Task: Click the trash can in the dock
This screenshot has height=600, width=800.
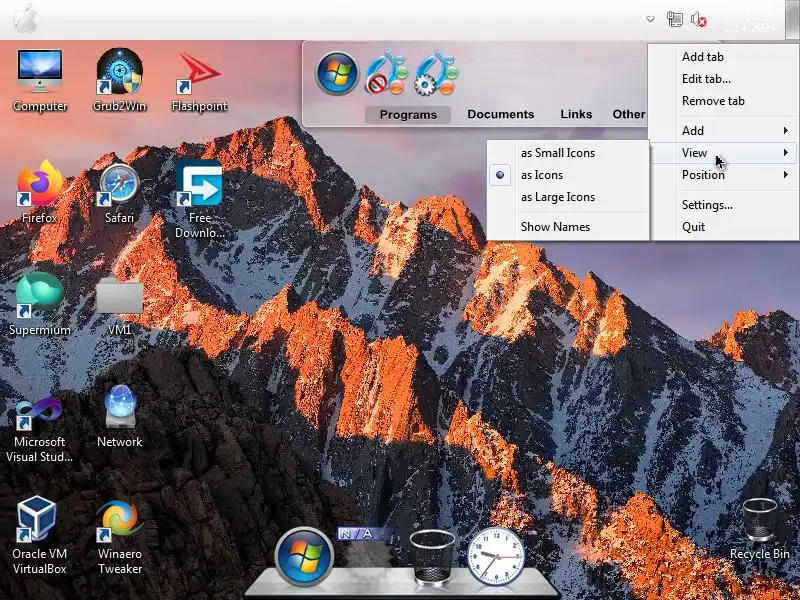Action: coord(432,557)
